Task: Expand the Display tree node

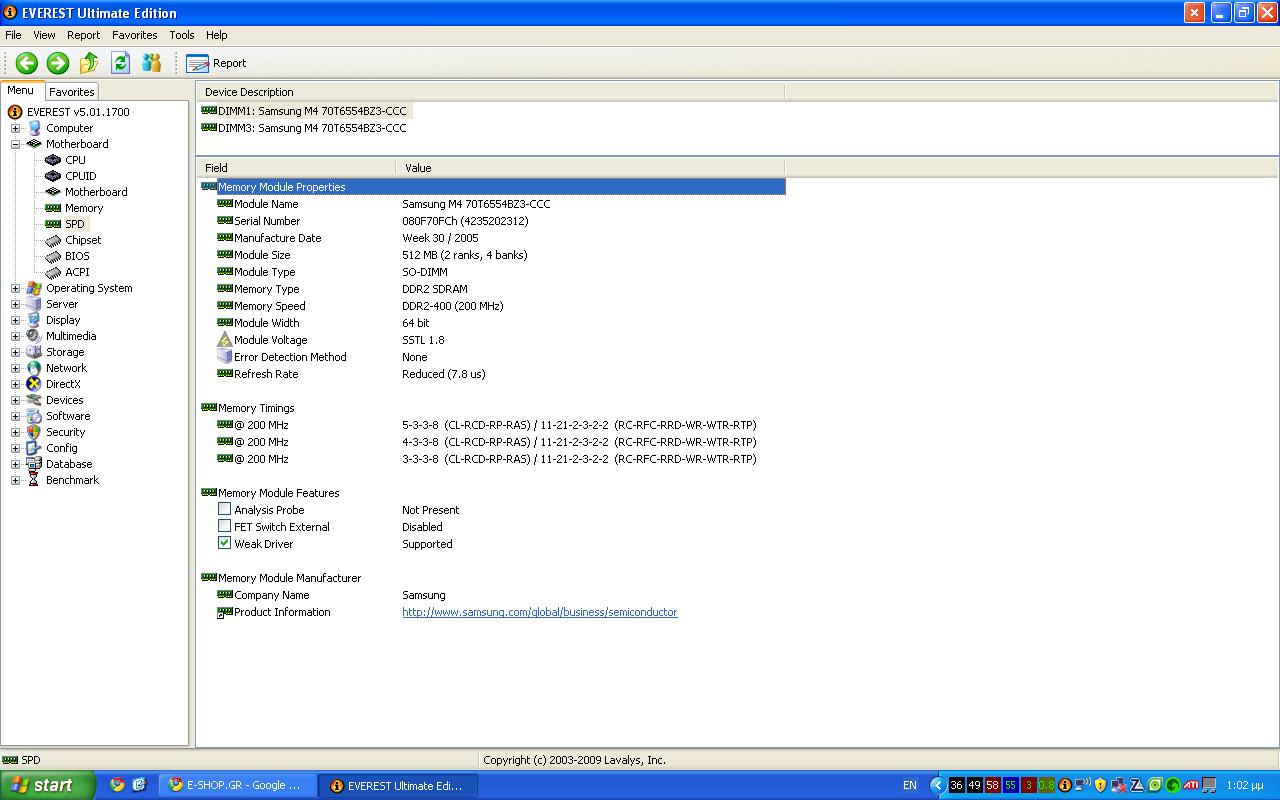Action: [15, 320]
